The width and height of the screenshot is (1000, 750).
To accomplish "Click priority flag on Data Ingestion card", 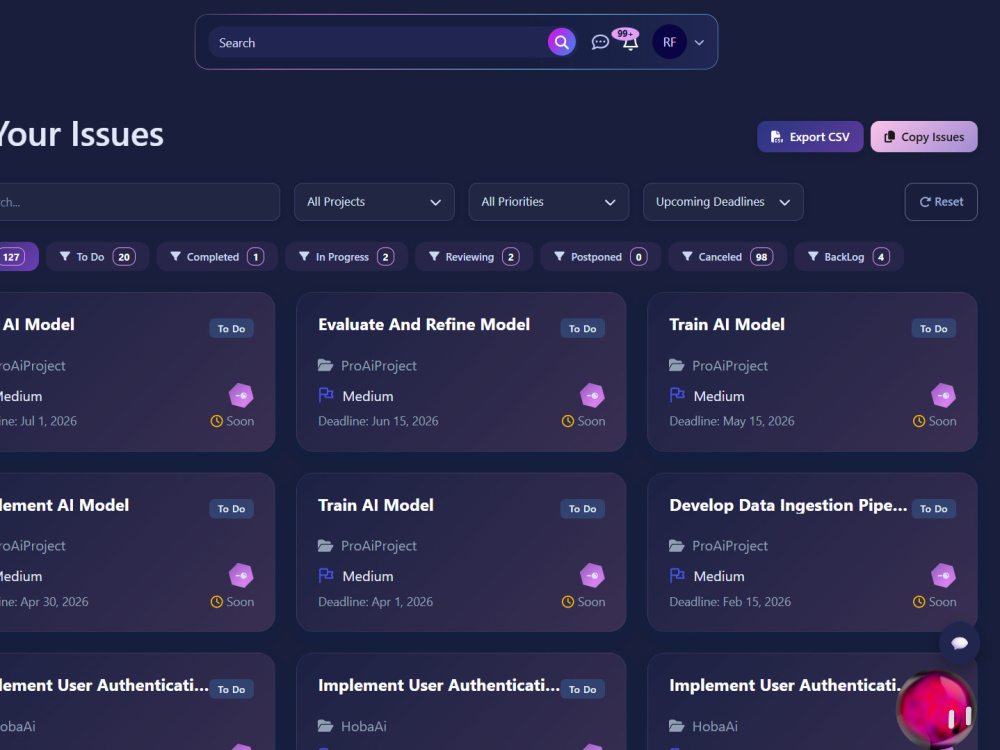I will (x=677, y=576).
